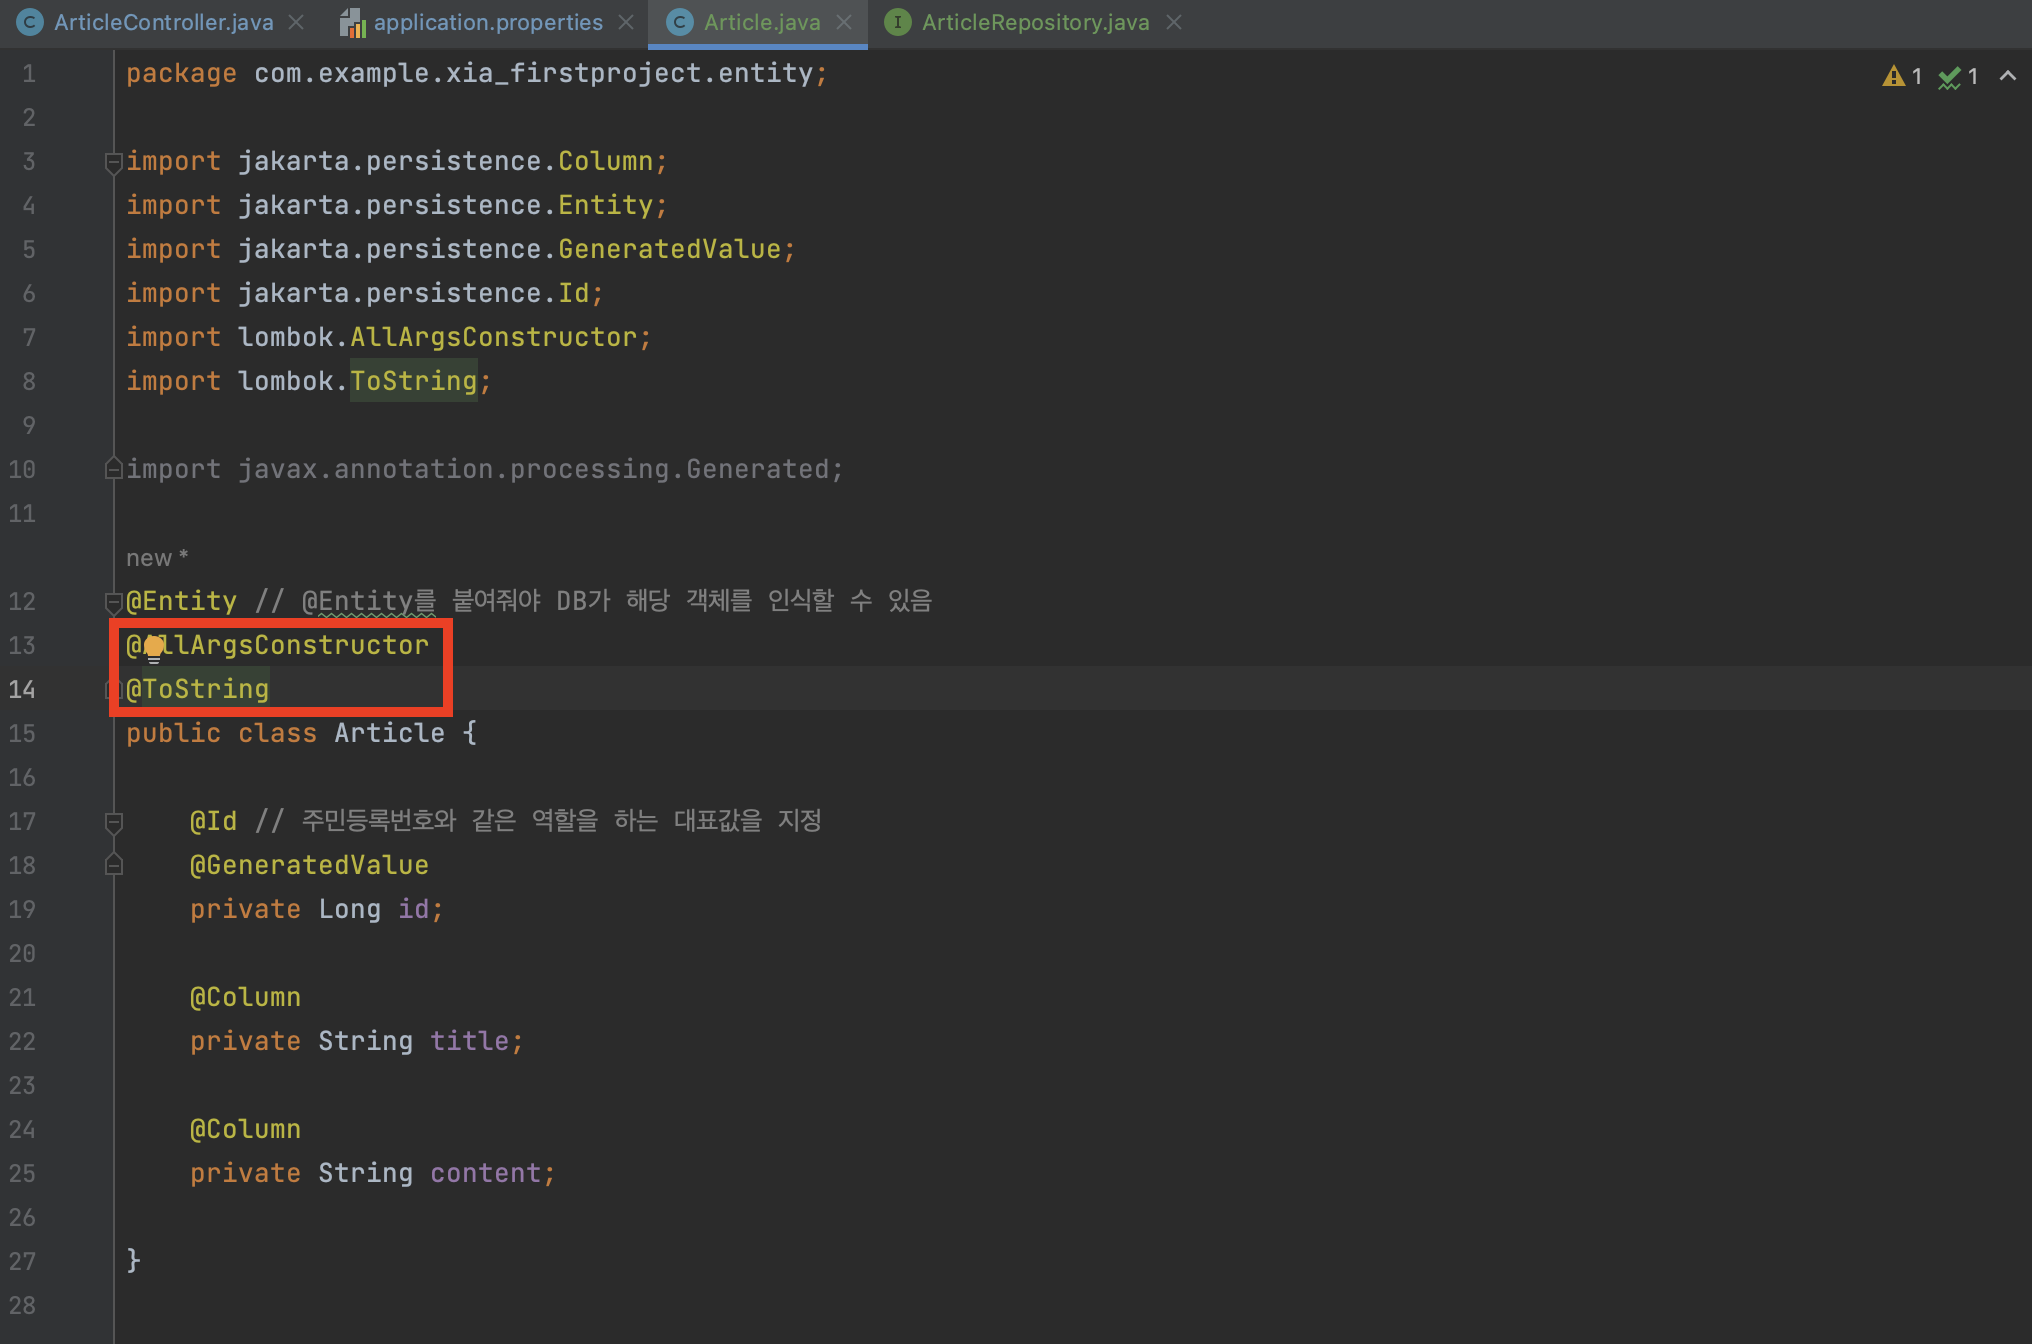Close the ArticleRepository.java tab
Image resolution: width=2032 pixels, height=1344 pixels.
[1174, 22]
